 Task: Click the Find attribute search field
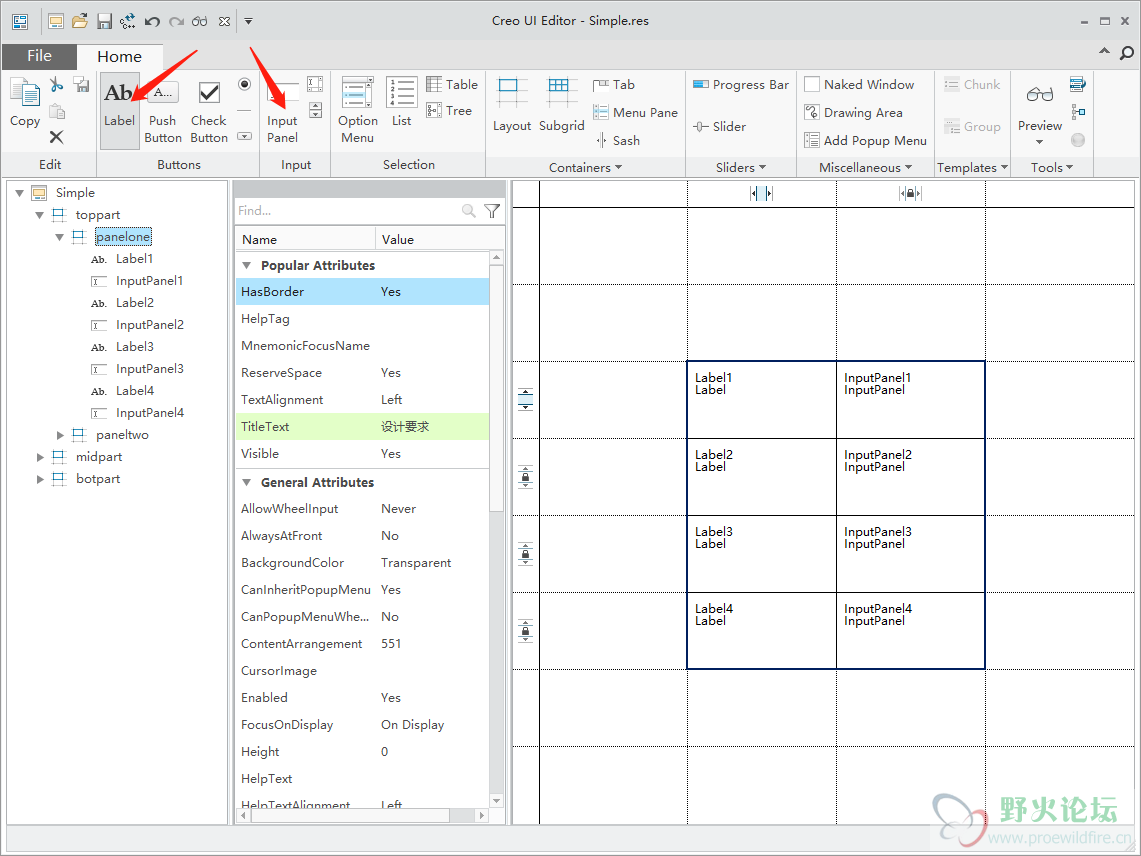tap(348, 211)
